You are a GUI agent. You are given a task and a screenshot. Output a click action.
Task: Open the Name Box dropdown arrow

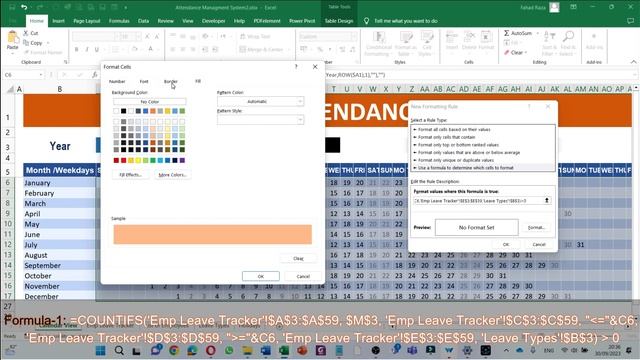pyautogui.click(x=41, y=75)
